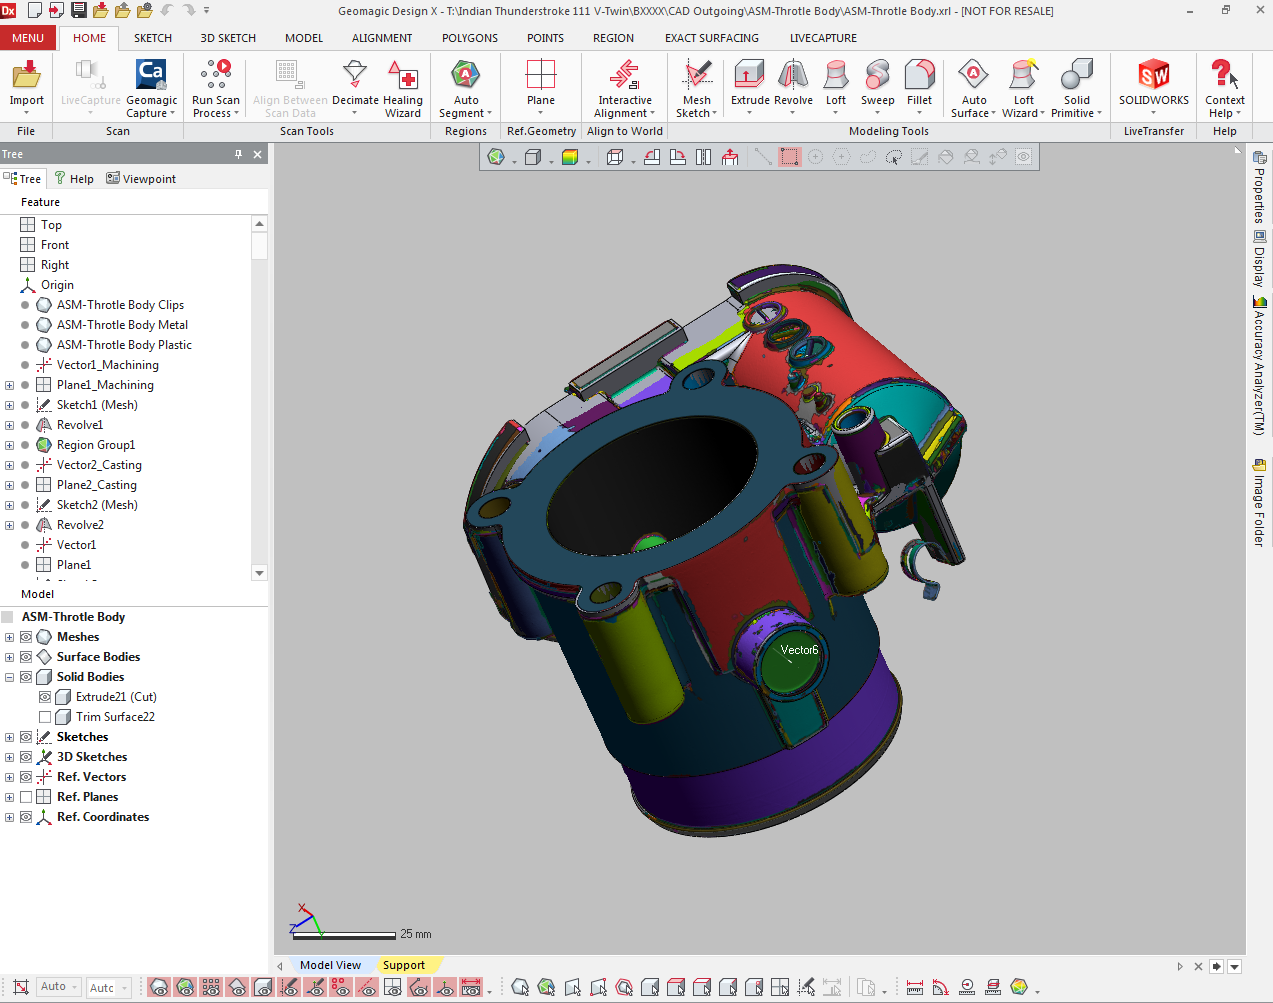The image size is (1273, 1003).
Task: Click the colorful polyhedron icon in bottom toolbar
Action: pyautogui.click(x=1019, y=987)
